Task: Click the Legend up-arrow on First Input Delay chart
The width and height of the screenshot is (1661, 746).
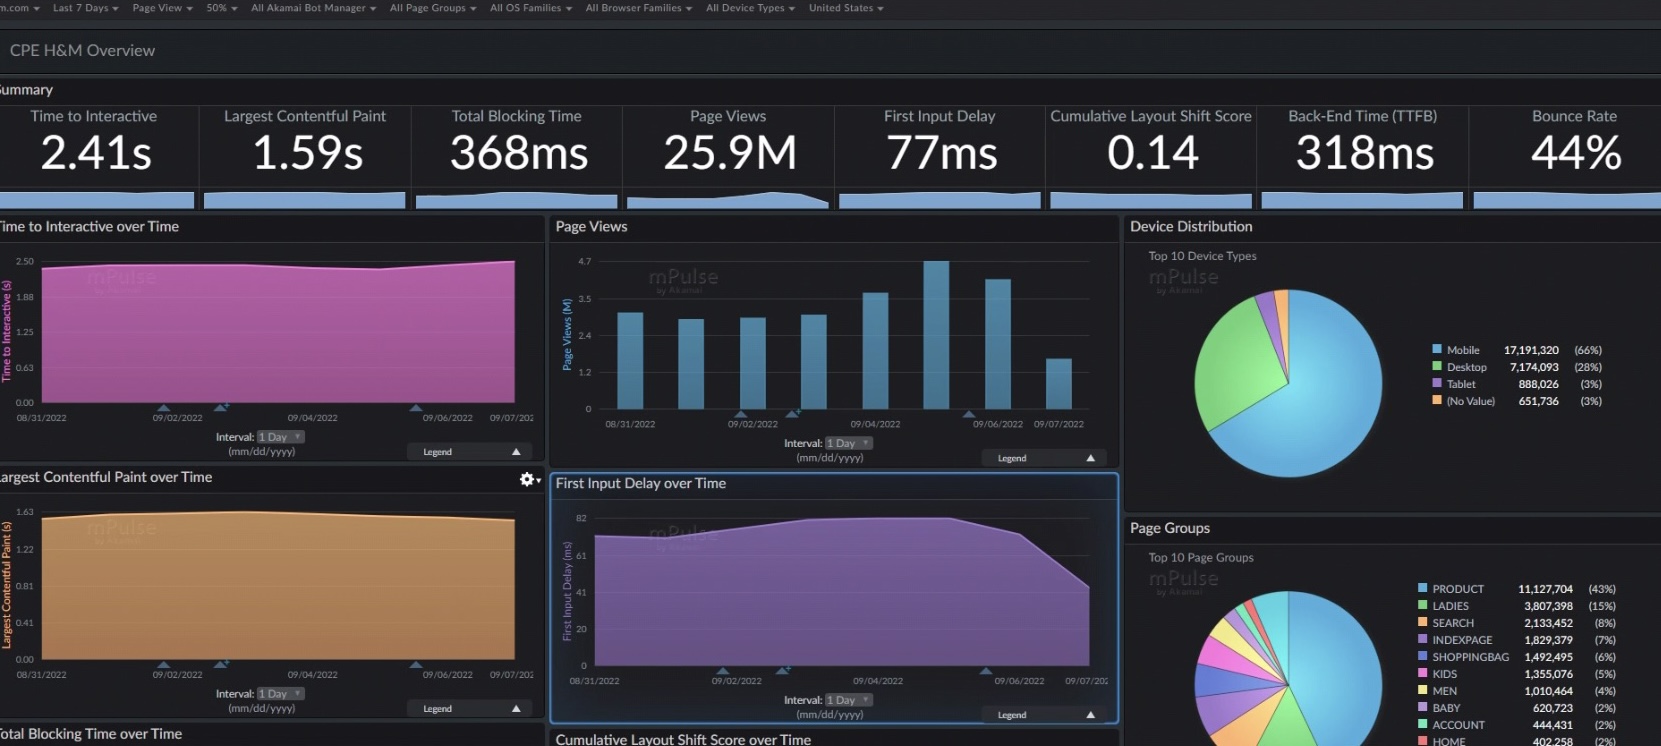Action: pyautogui.click(x=1090, y=715)
